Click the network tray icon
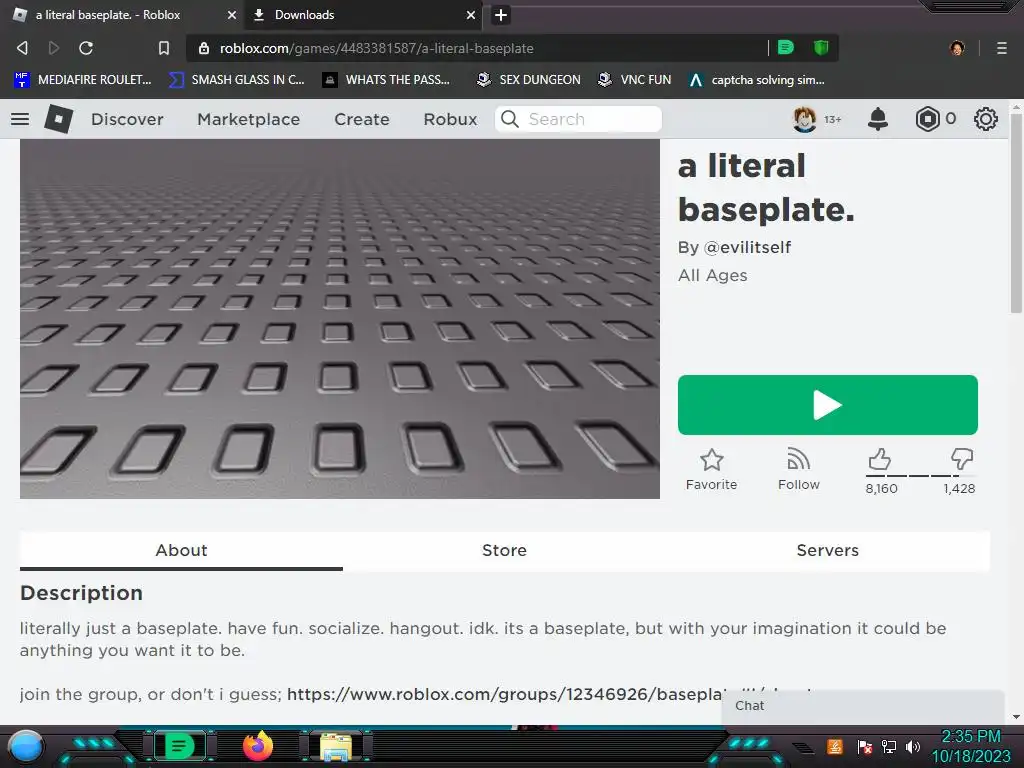Viewport: 1024px width, 768px height. (x=889, y=746)
